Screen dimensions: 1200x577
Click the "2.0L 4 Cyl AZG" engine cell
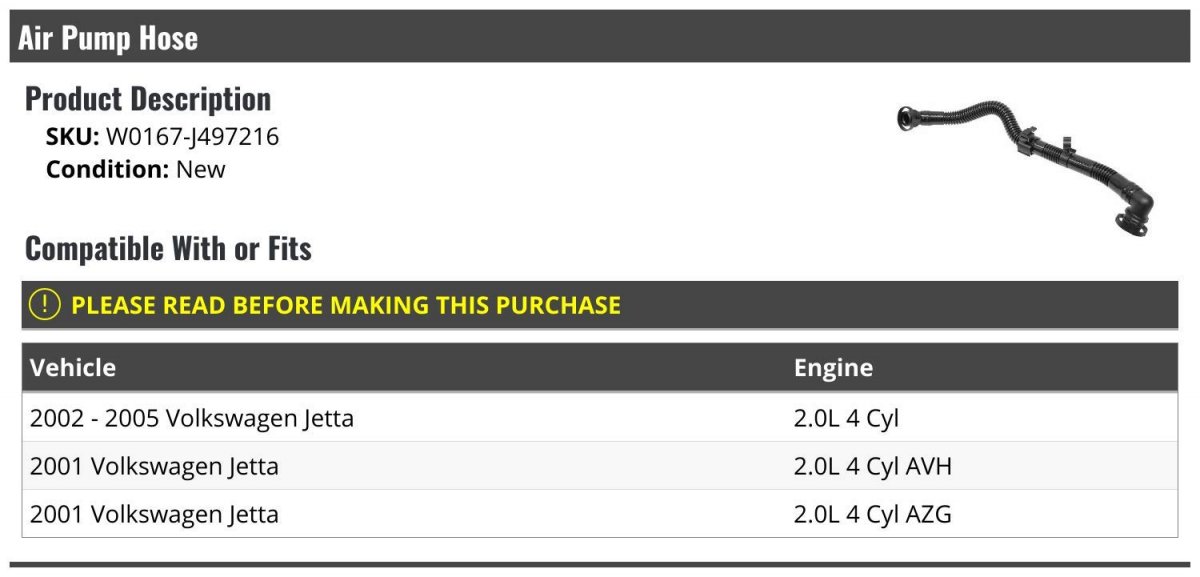tap(872, 514)
